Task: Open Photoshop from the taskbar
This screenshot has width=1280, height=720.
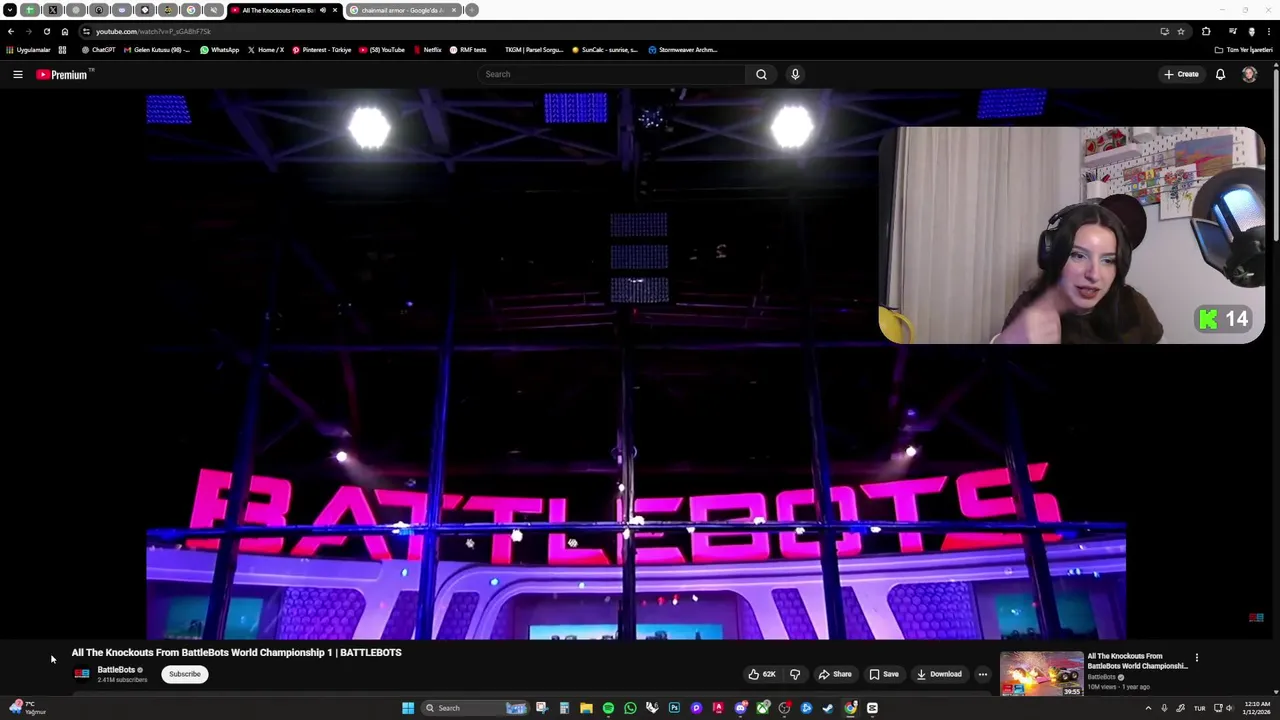Action: (x=674, y=708)
